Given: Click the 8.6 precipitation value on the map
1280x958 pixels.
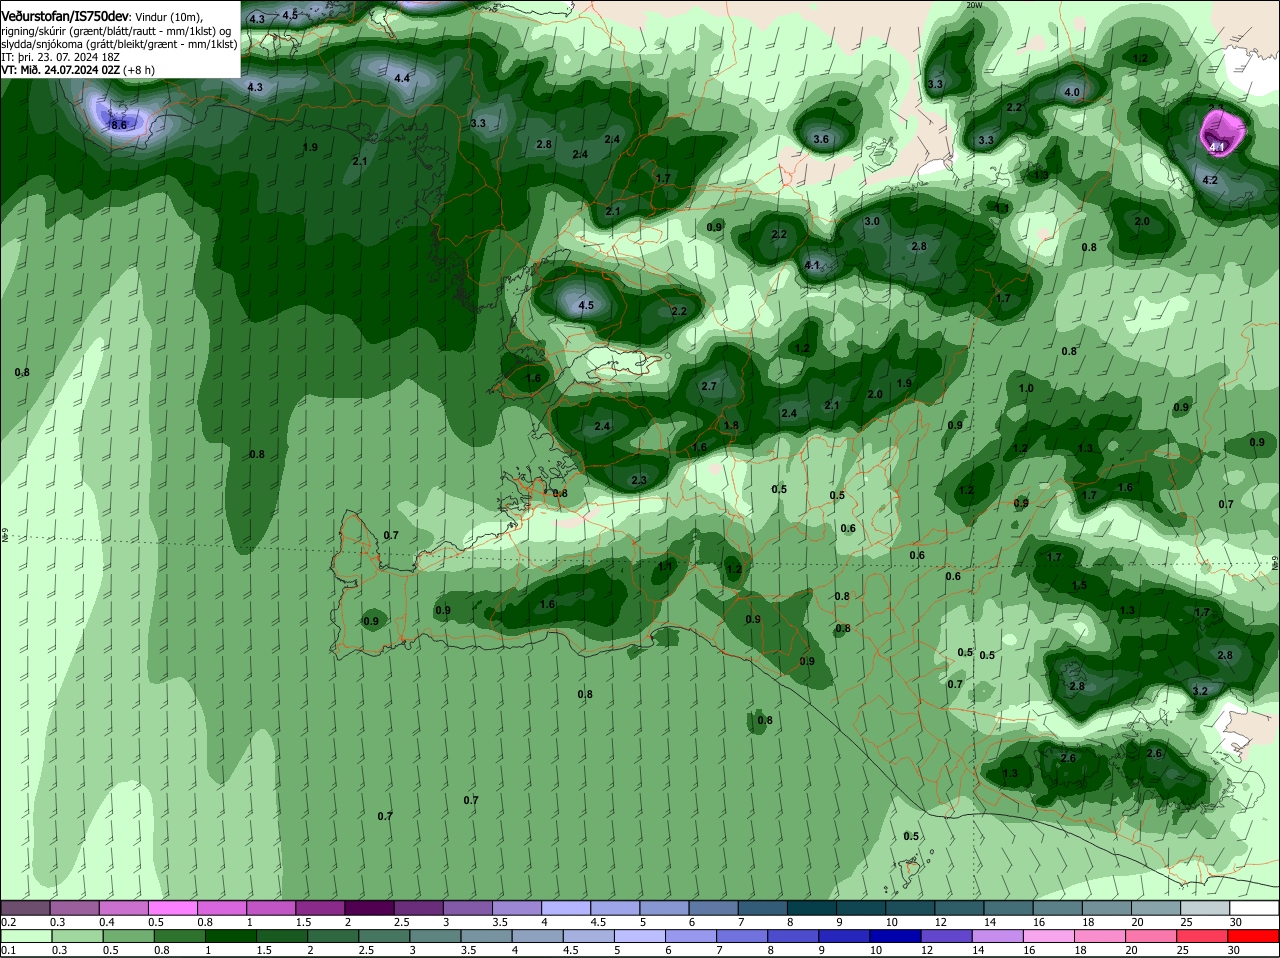Looking at the screenshot, I should pos(119,125).
